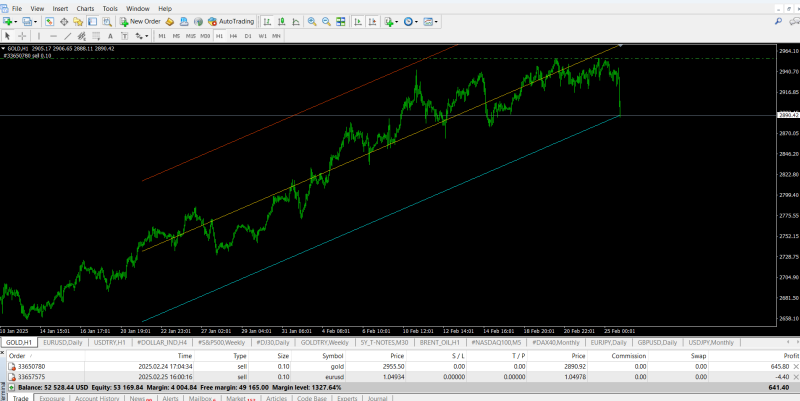Open a new chart window
This screenshot has height=401, width=800.
(x=8, y=21)
